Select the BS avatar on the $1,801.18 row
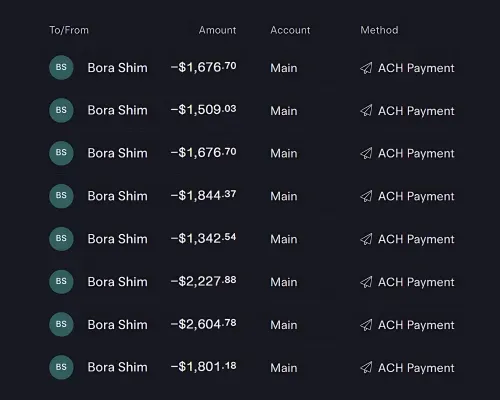 [61, 367]
